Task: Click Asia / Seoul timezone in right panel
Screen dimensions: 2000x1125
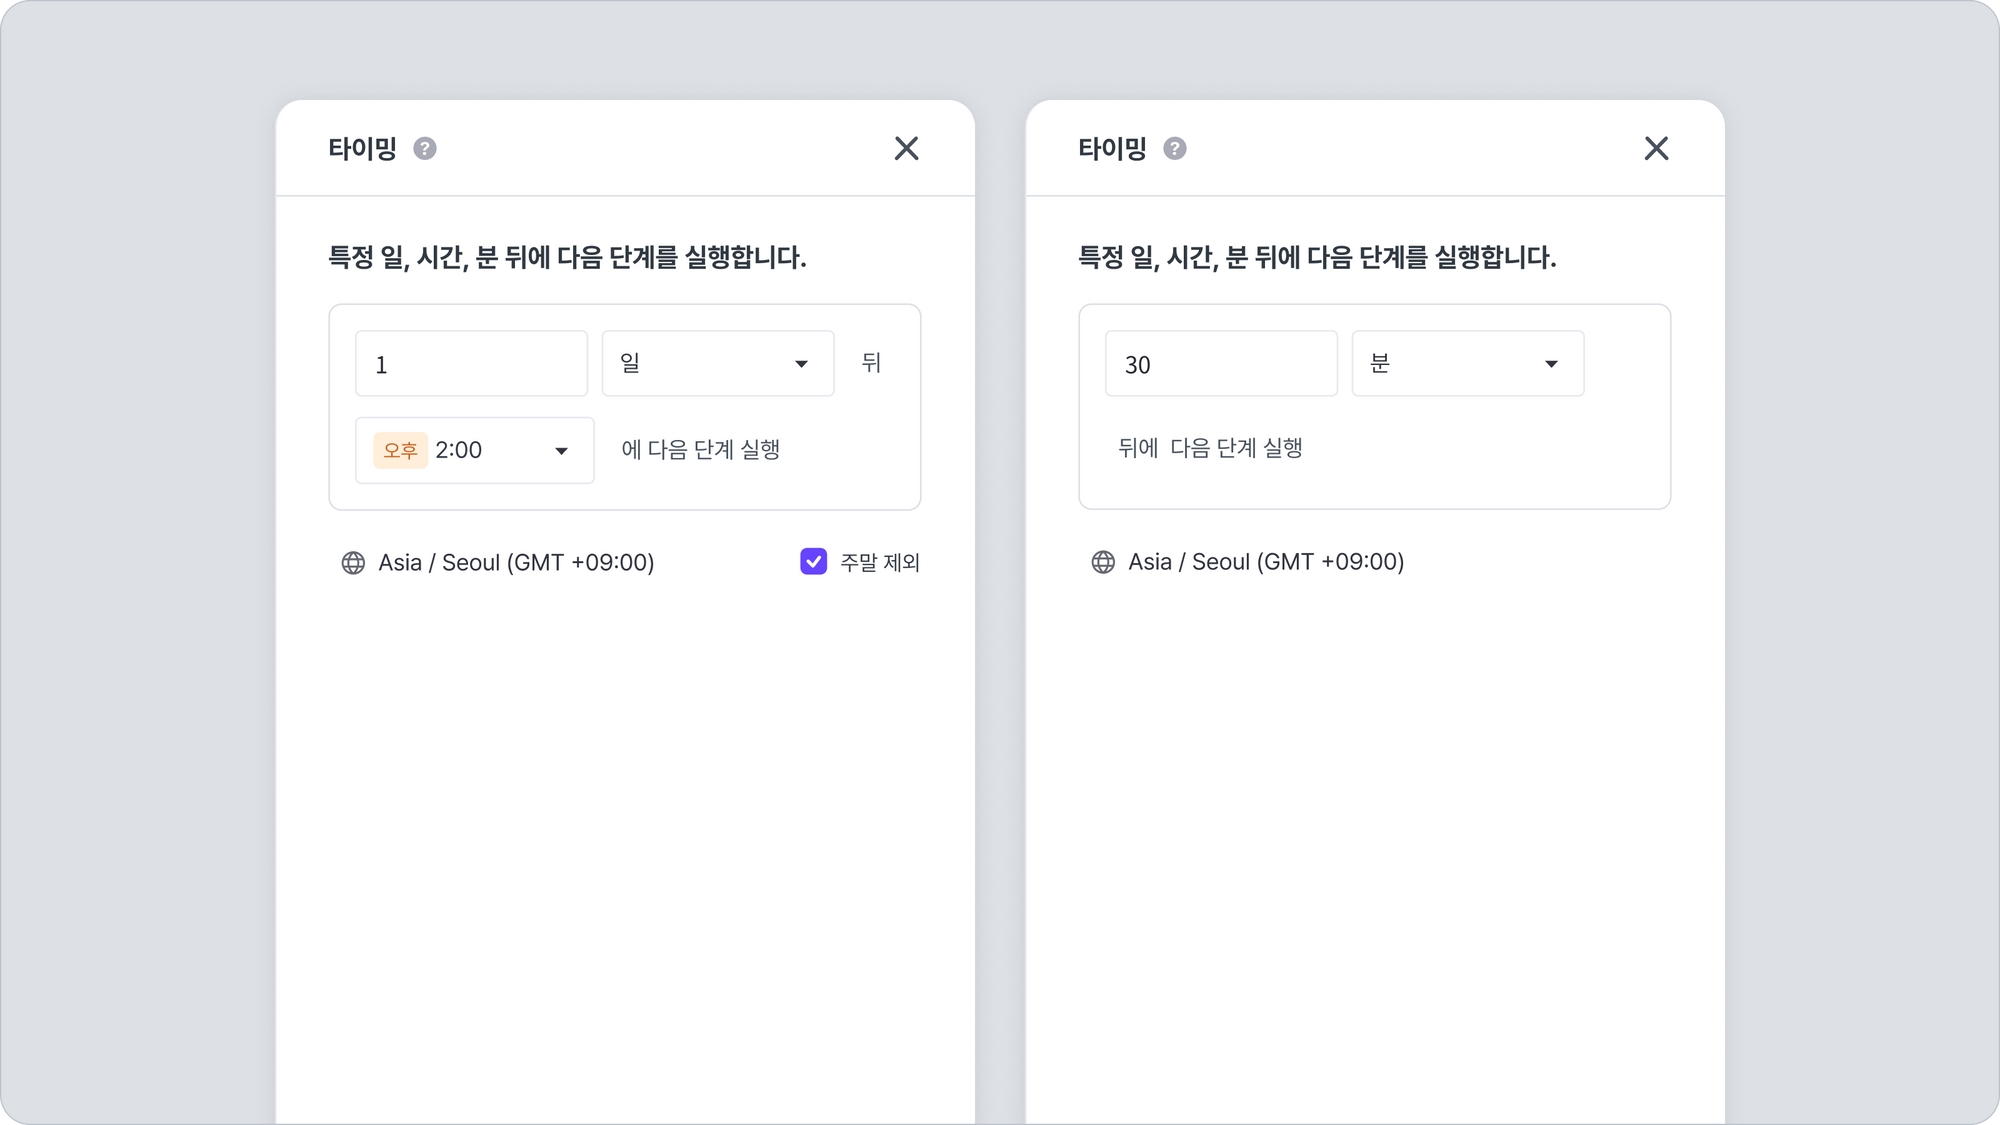Action: click(1266, 562)
